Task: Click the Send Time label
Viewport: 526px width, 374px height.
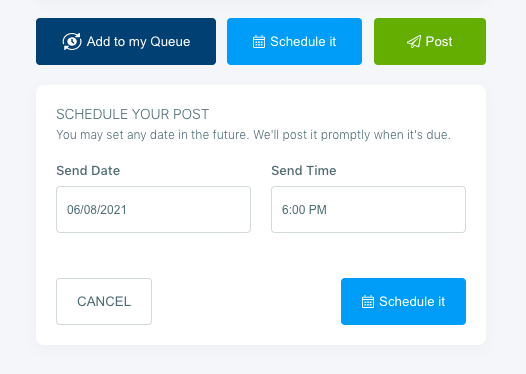Action: click(304, 171)
